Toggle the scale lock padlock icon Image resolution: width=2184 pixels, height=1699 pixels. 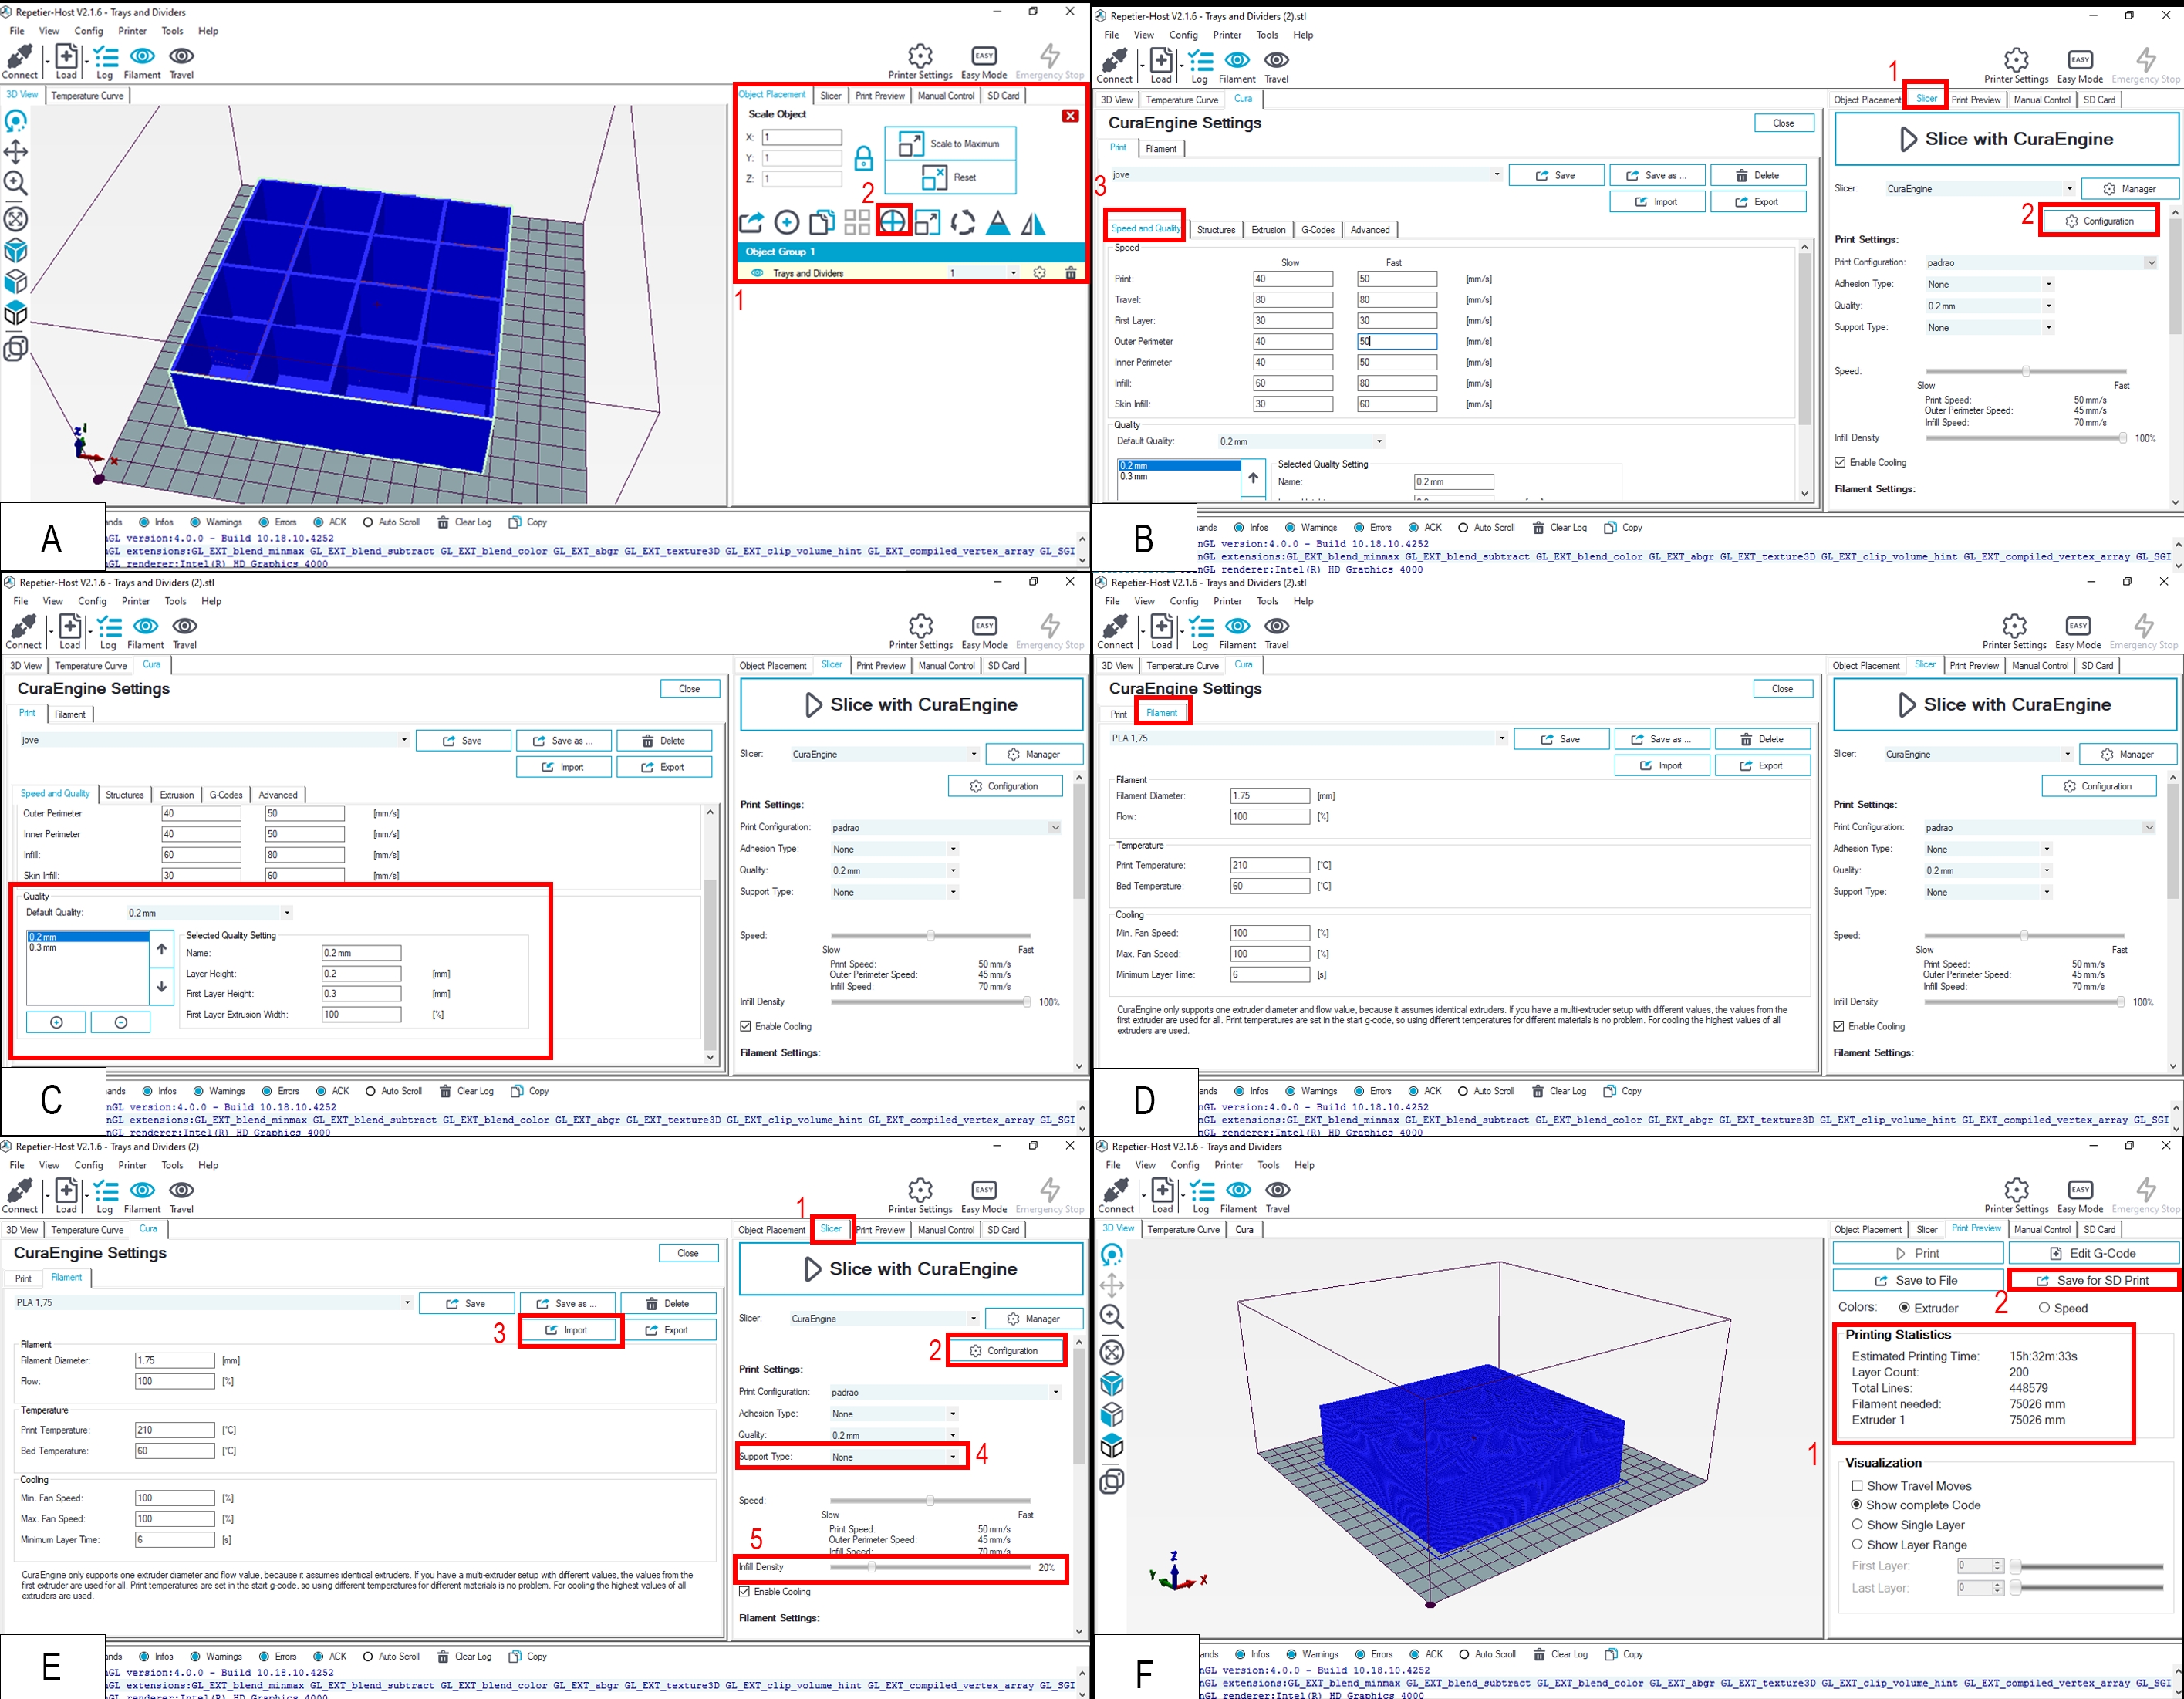click(x=864, y=159)
